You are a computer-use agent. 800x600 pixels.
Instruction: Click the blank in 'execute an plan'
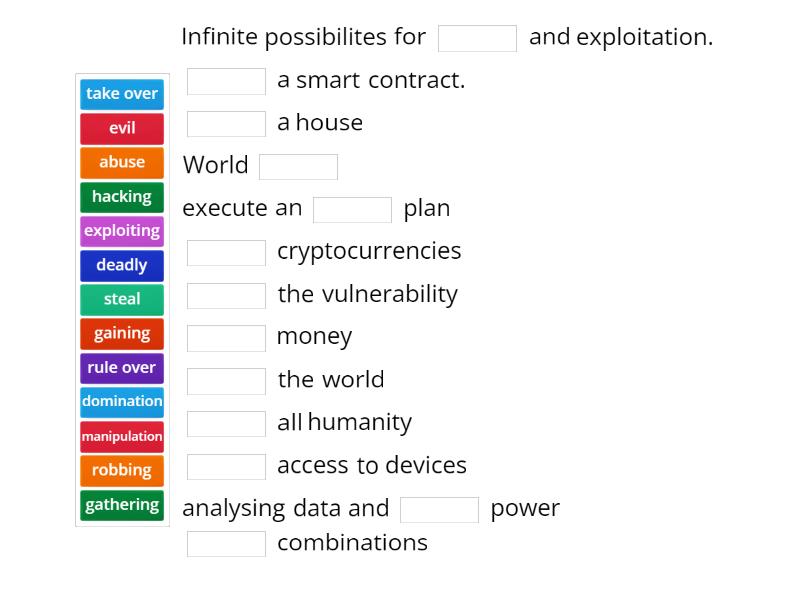tap(351, 209)
